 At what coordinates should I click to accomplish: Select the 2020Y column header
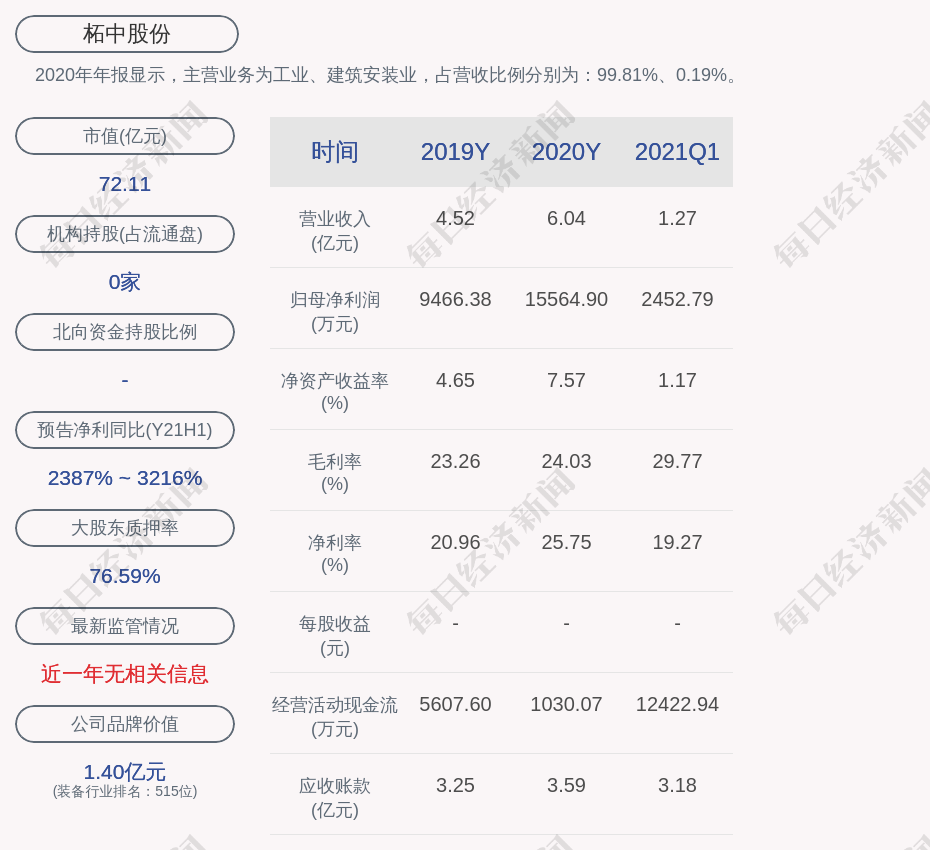tap(566, 152)
